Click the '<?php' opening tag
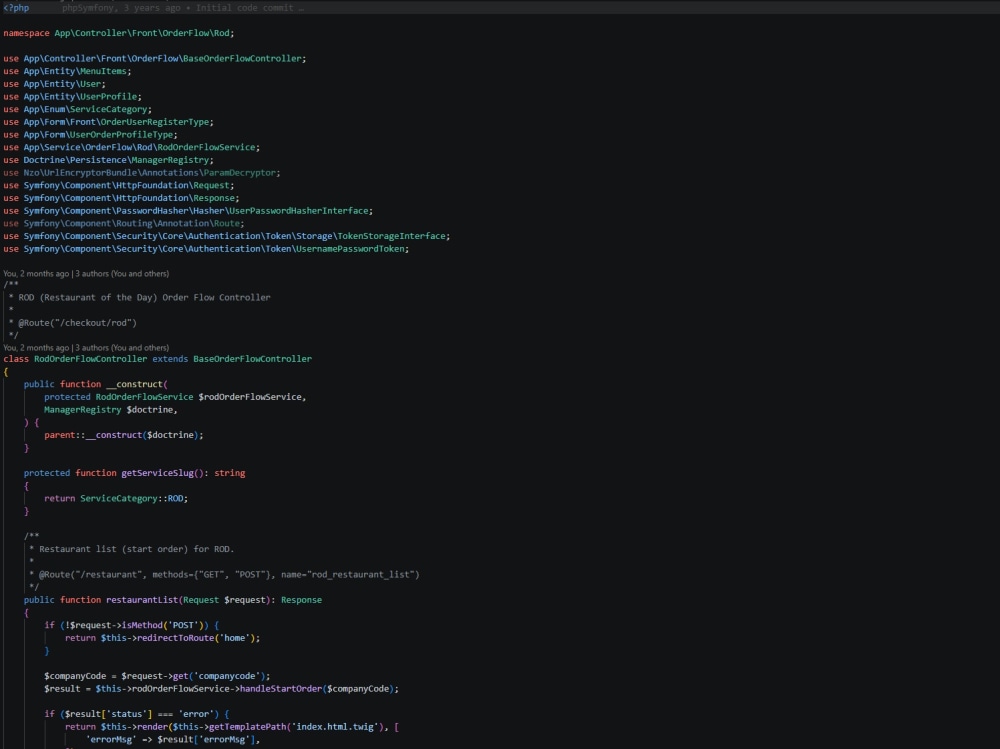This screenshot has height=749, width=1000. (16, 8)
